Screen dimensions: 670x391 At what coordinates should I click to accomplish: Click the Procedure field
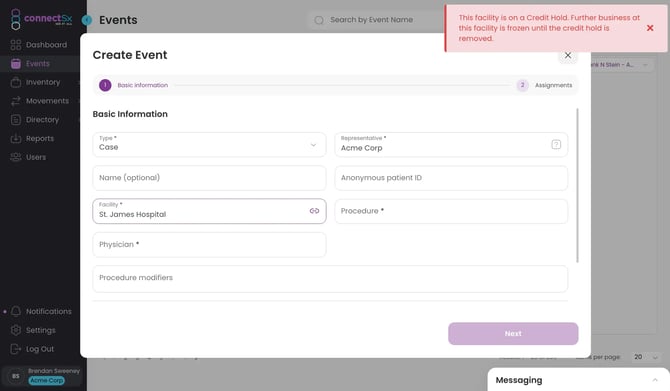pyautogui.click(x=451, y=211)
